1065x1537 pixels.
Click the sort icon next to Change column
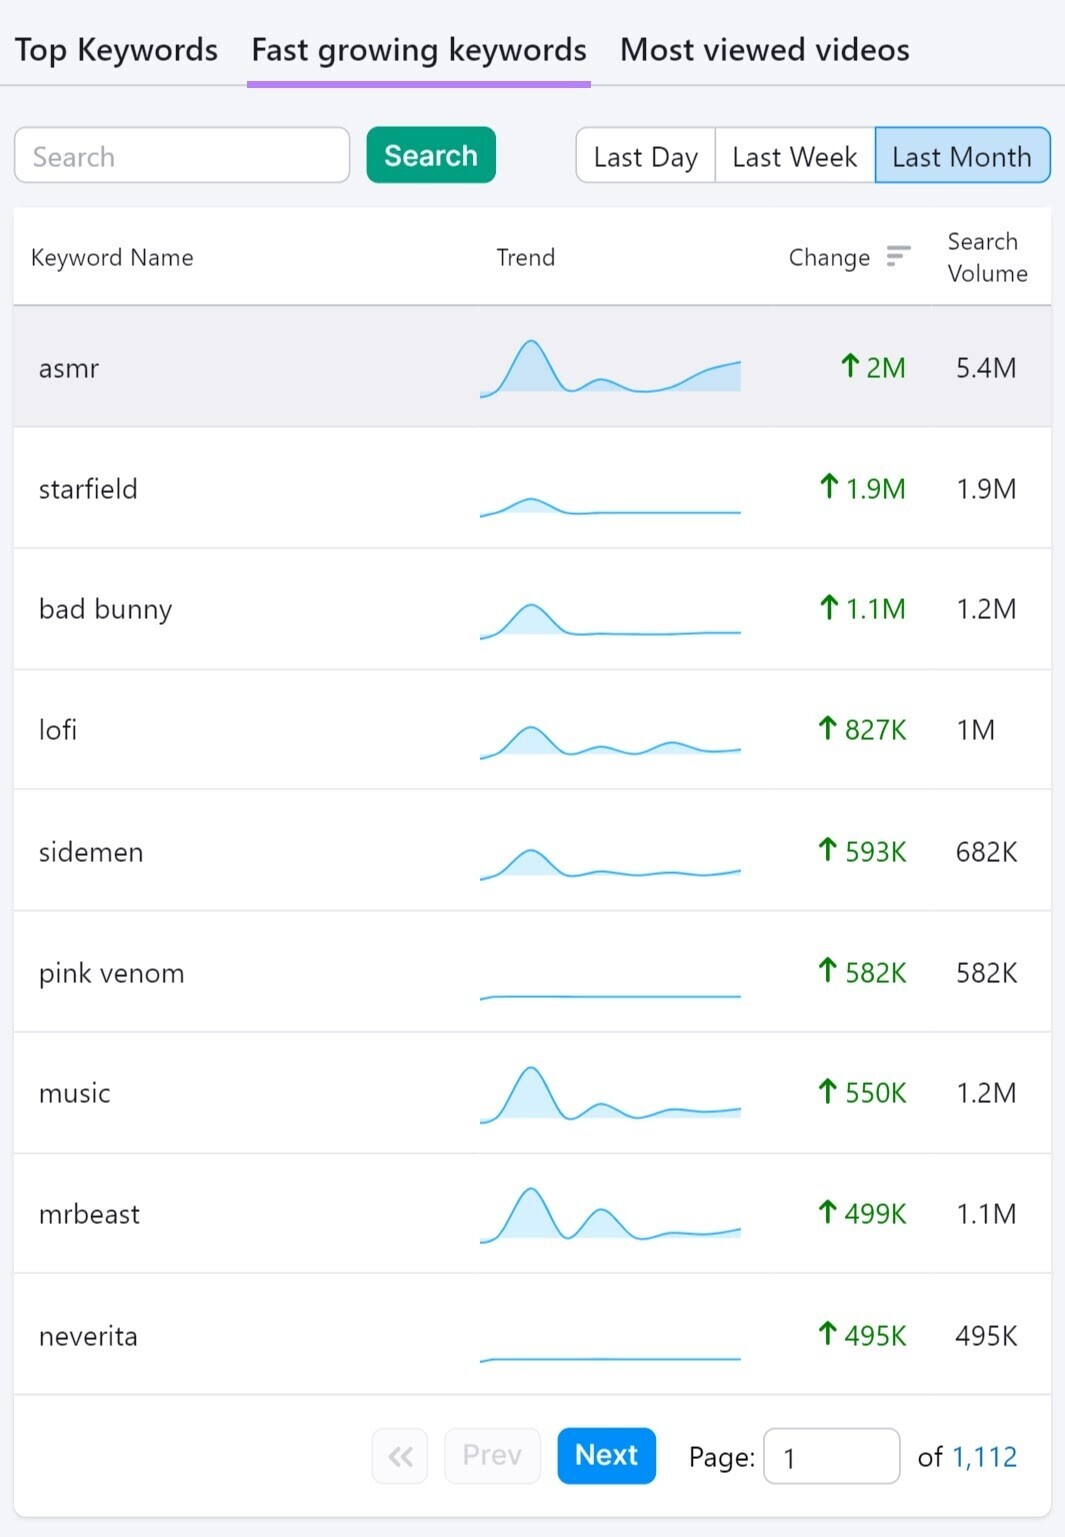pos(898,257)
